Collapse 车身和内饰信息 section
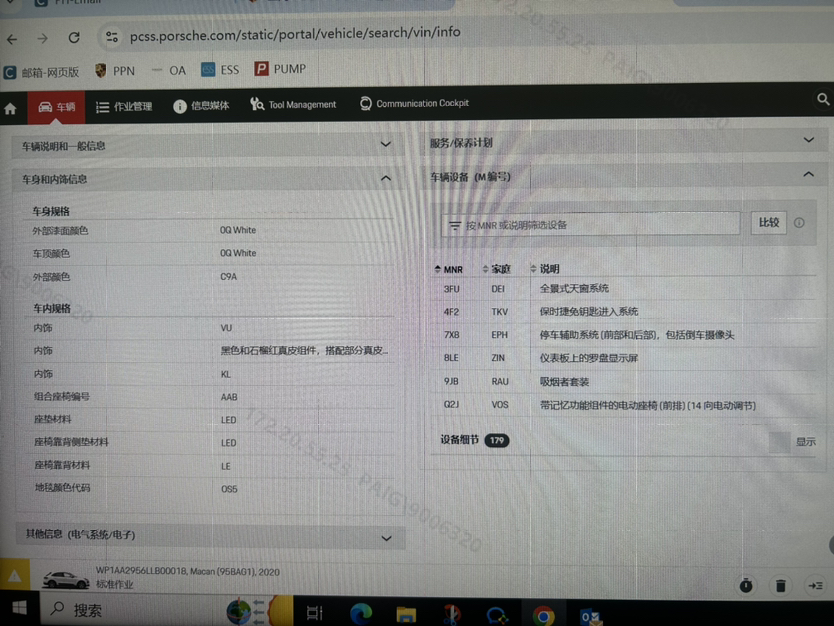Screen dimensions: 834x626 point(207,179)
